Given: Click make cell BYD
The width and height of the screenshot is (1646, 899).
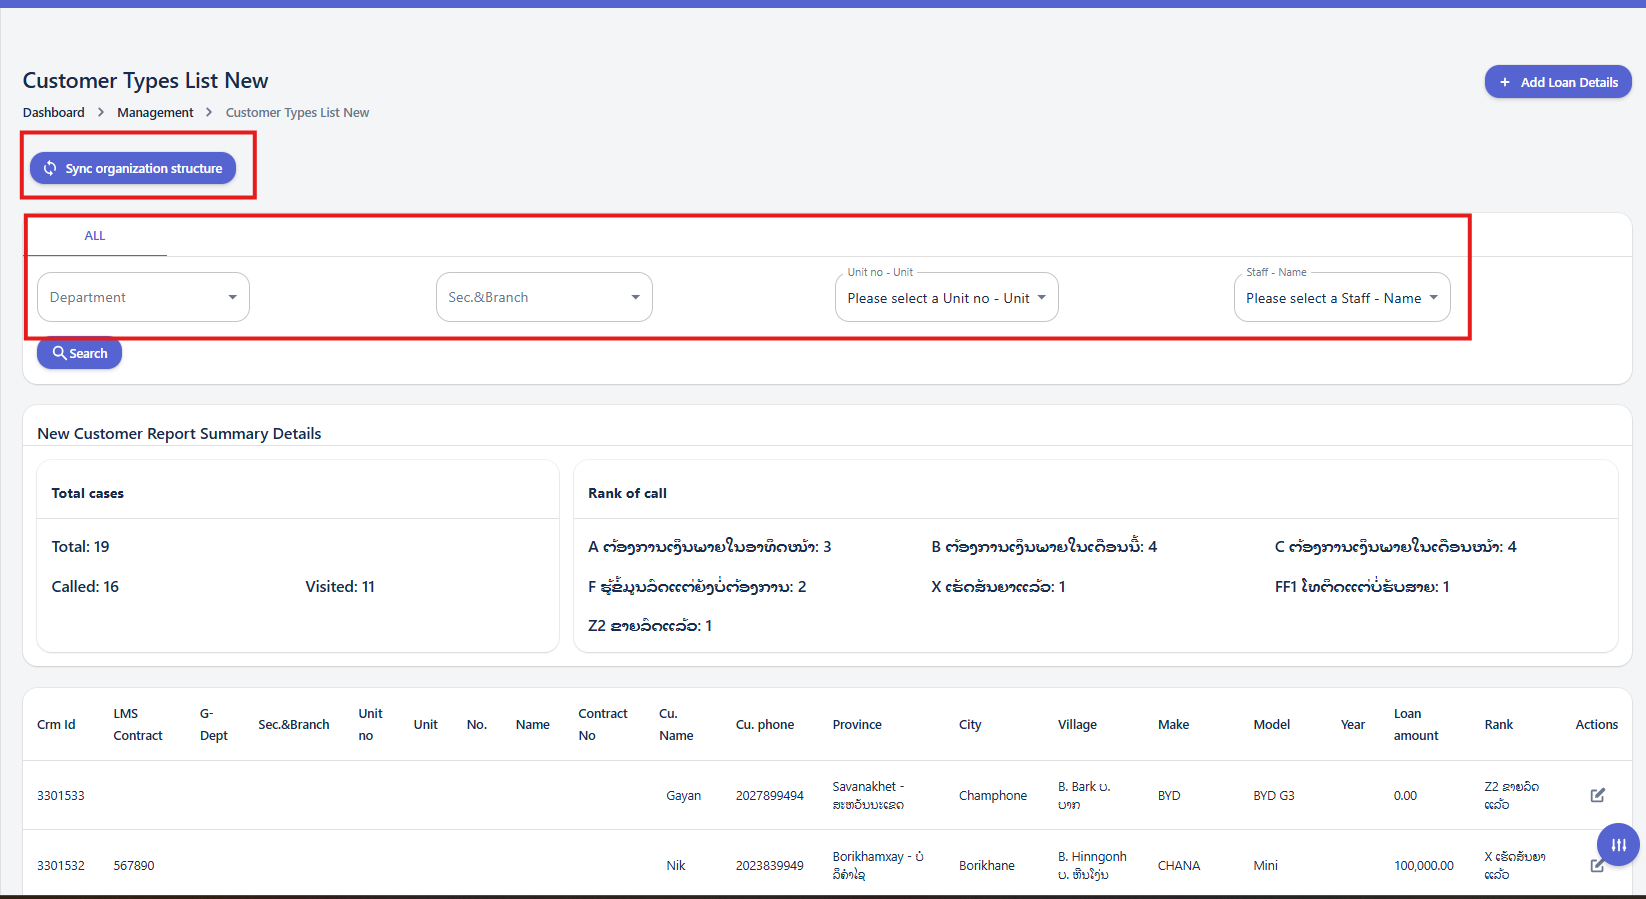Looking at the screenshot, I should pyautogui.click(x=1169, y=796).
